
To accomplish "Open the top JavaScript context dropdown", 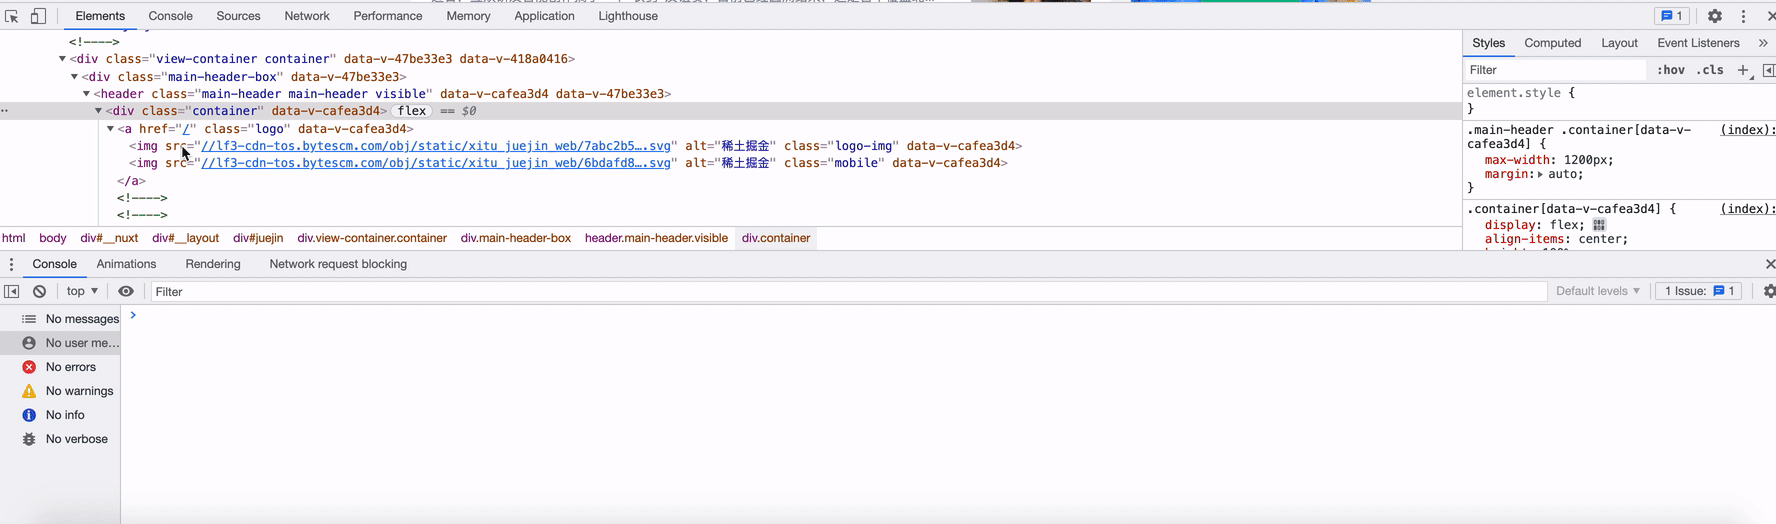I will [x=82, y=291].
